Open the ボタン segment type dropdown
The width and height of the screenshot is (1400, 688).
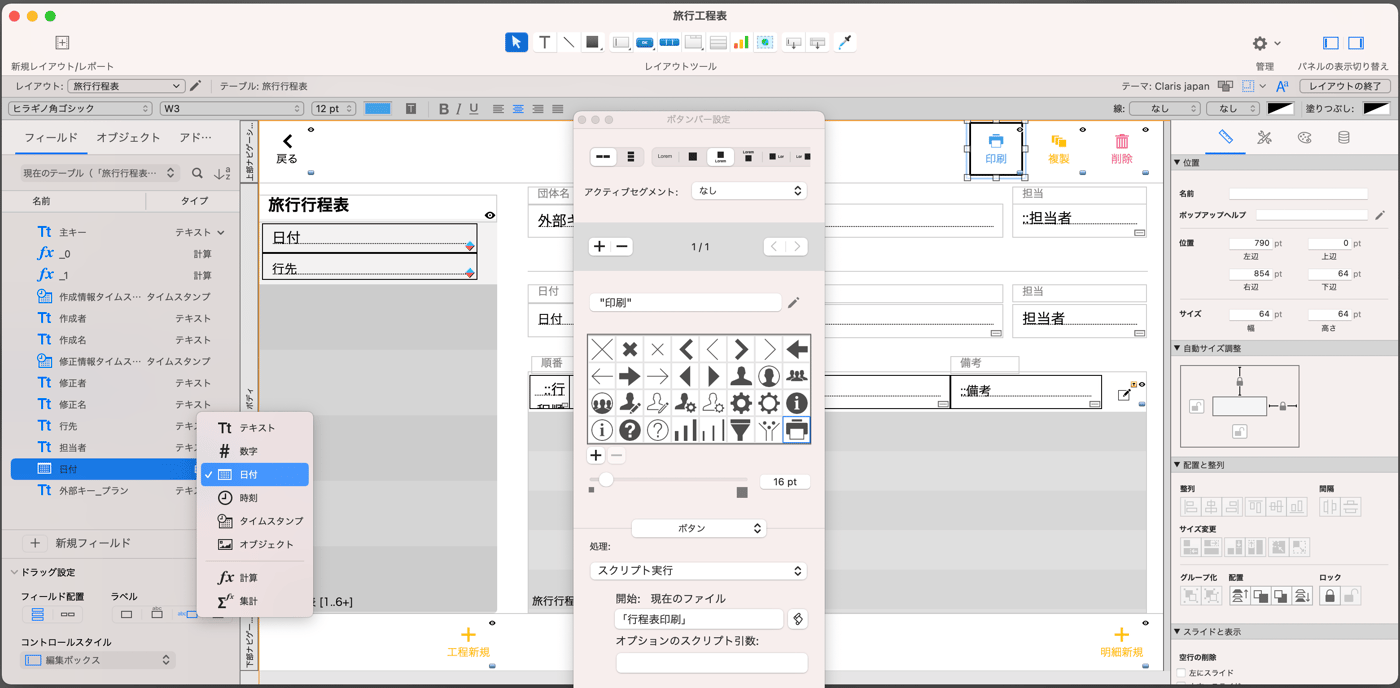click(698, 528)
